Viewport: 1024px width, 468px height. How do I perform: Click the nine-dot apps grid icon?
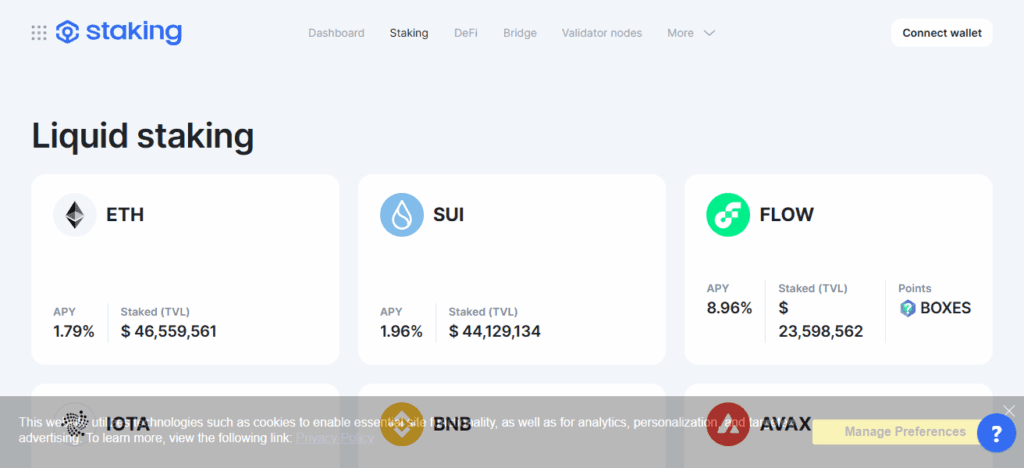tap(39, 33)
